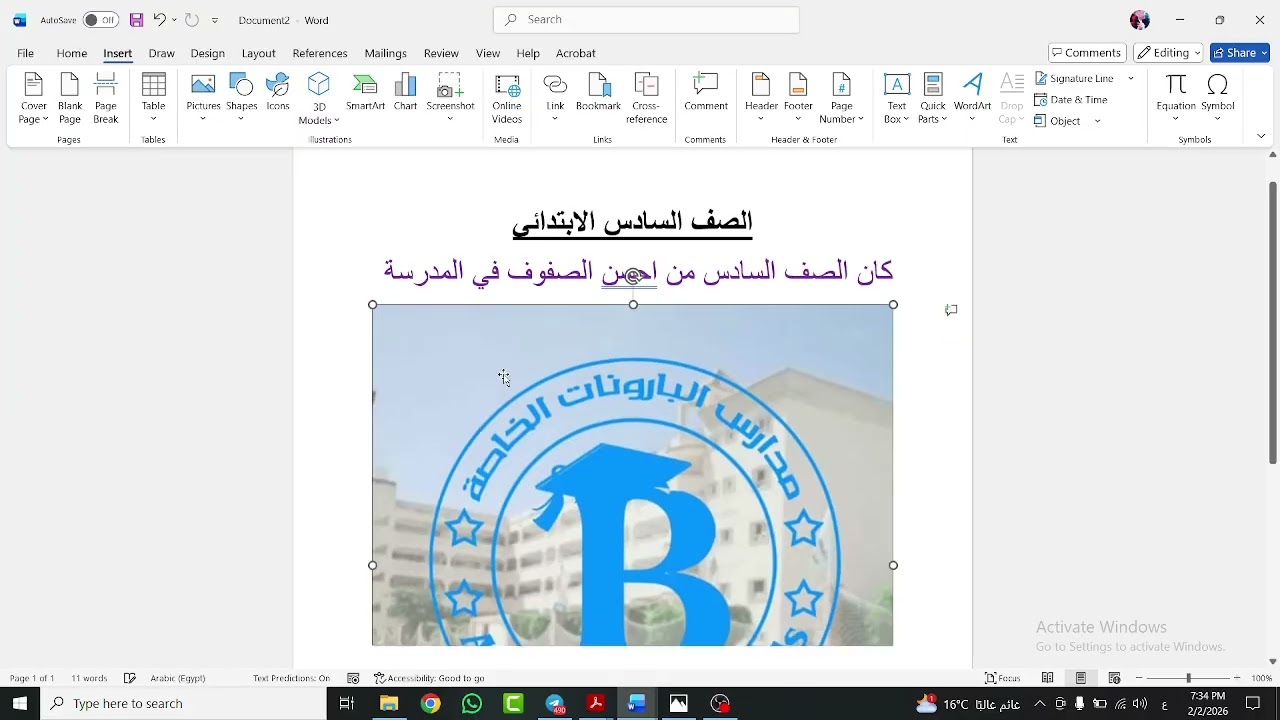Screen dimensions: 1280x720
Task: Click the Screenshot tool
Action: 450,98
